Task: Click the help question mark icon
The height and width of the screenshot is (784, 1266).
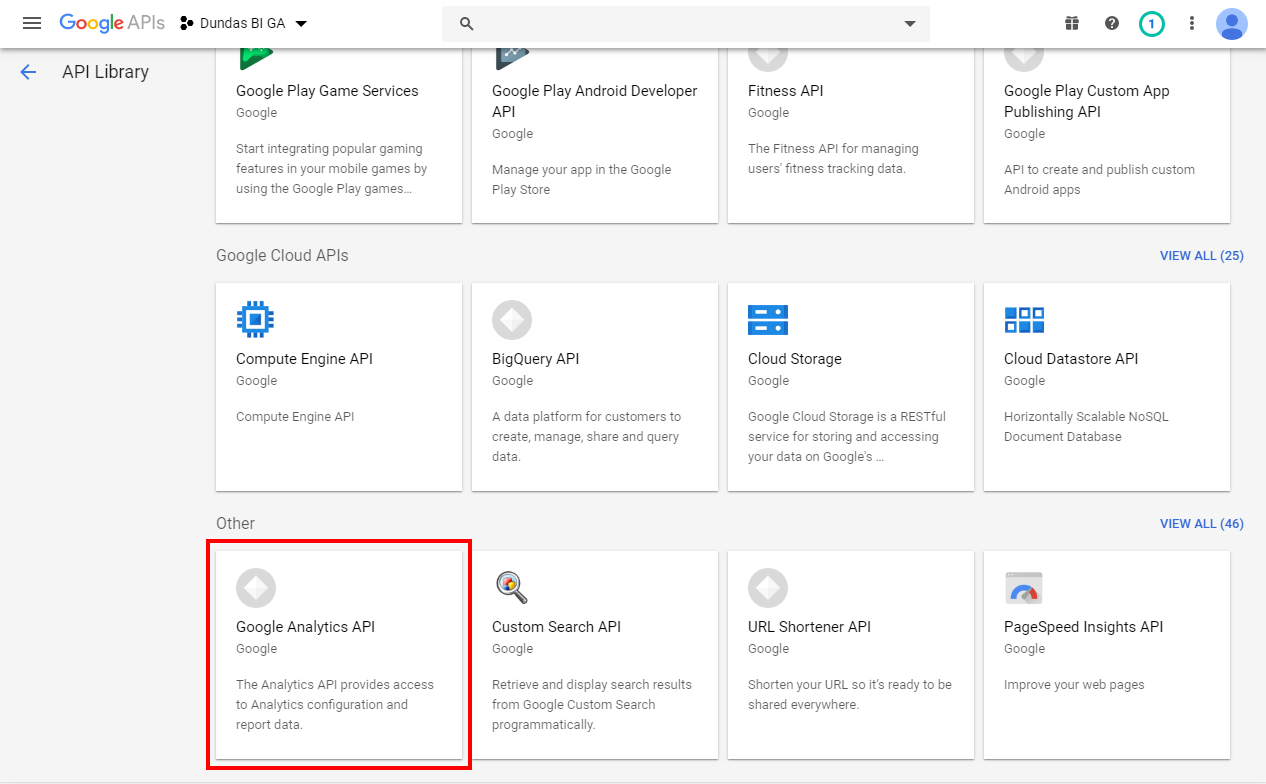Action: coord(1112,23)
